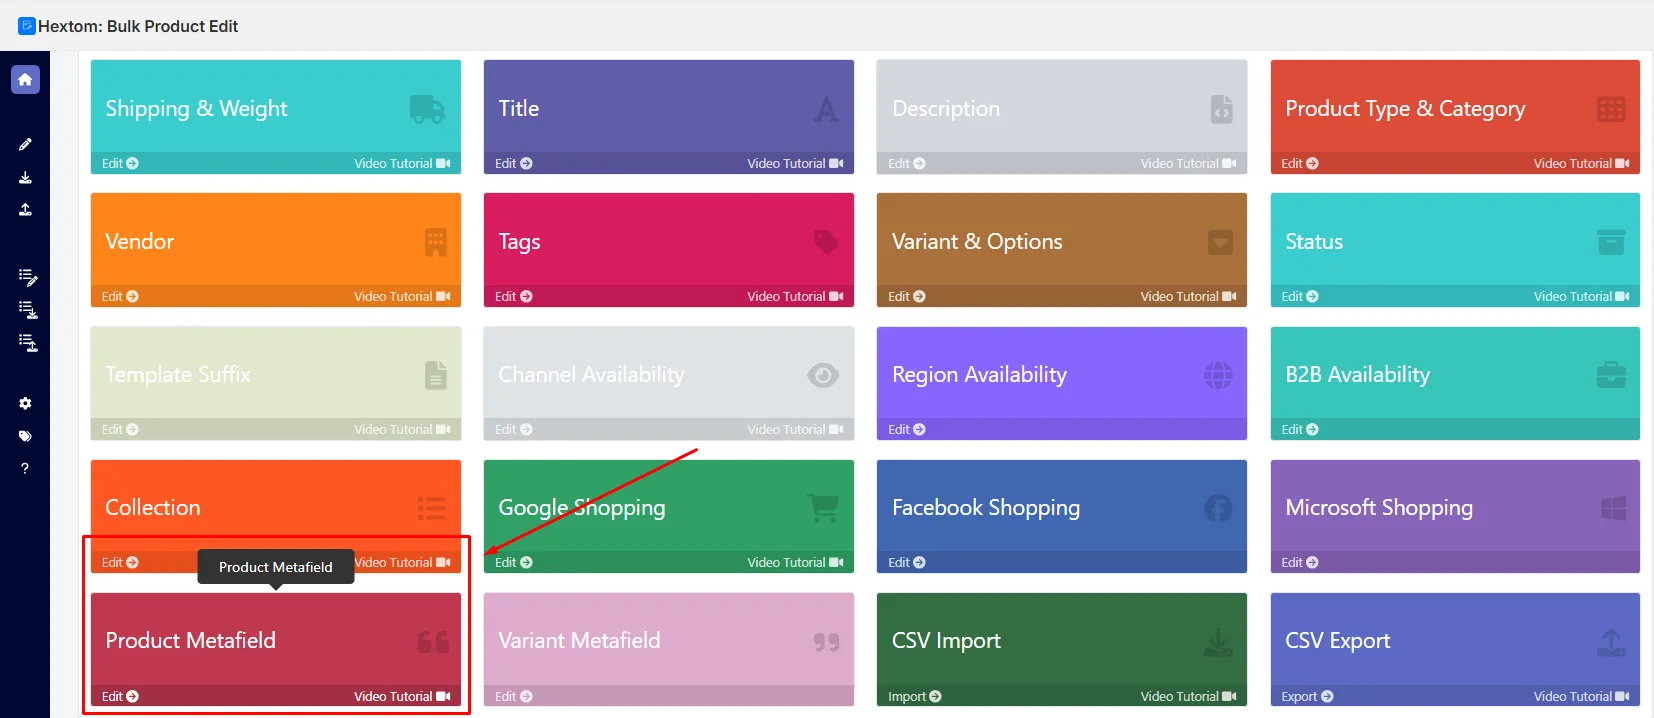Click Video Tutorial under Product Type & Category
Image resolution: width=1654 pixels, height=718 pixels.
[1581, 164]
